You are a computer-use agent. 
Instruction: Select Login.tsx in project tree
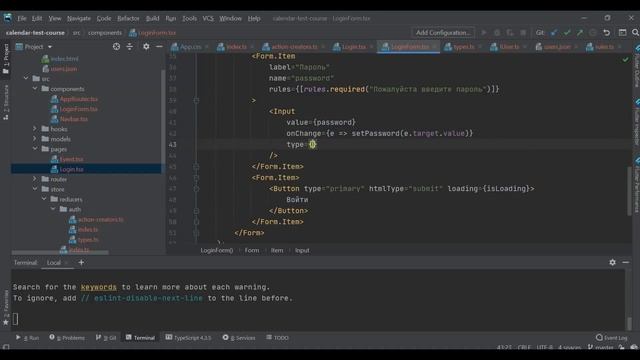(x=67, y=169)
